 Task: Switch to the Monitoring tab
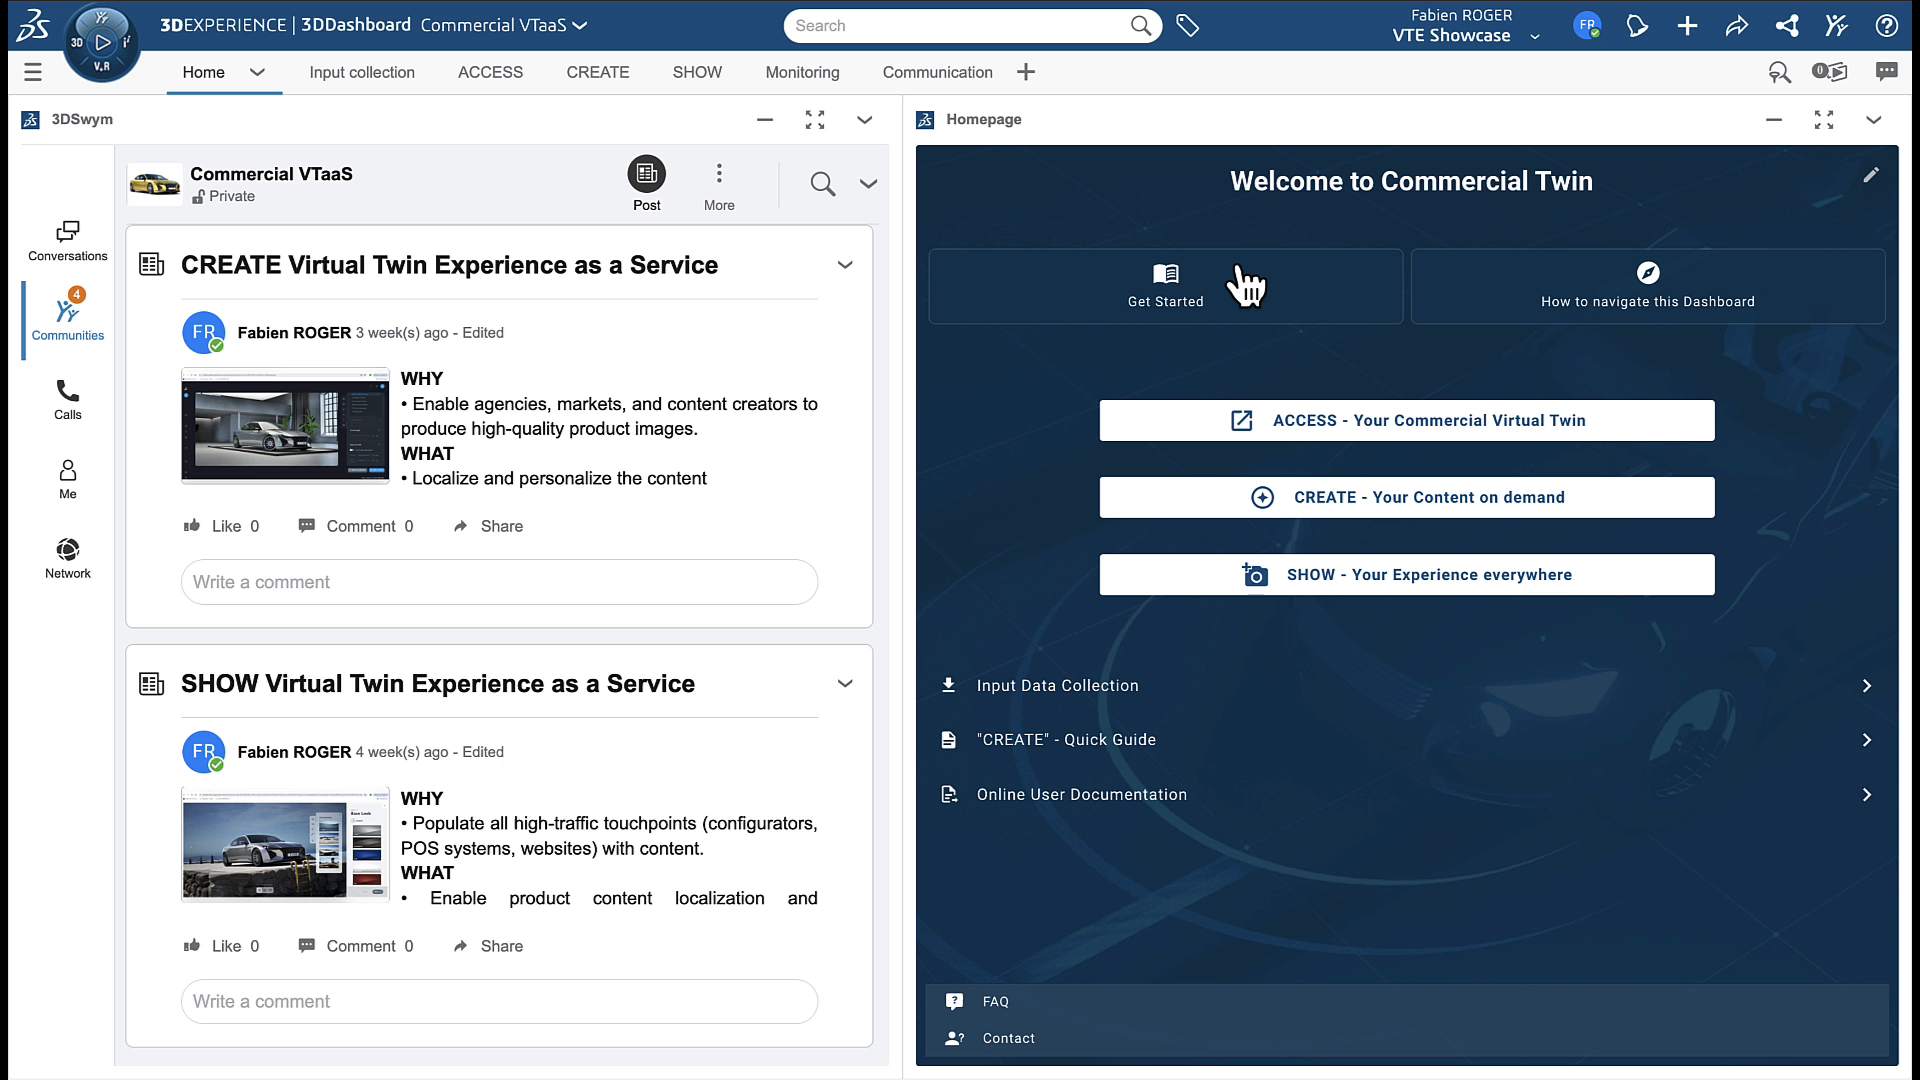click(802, 72)
